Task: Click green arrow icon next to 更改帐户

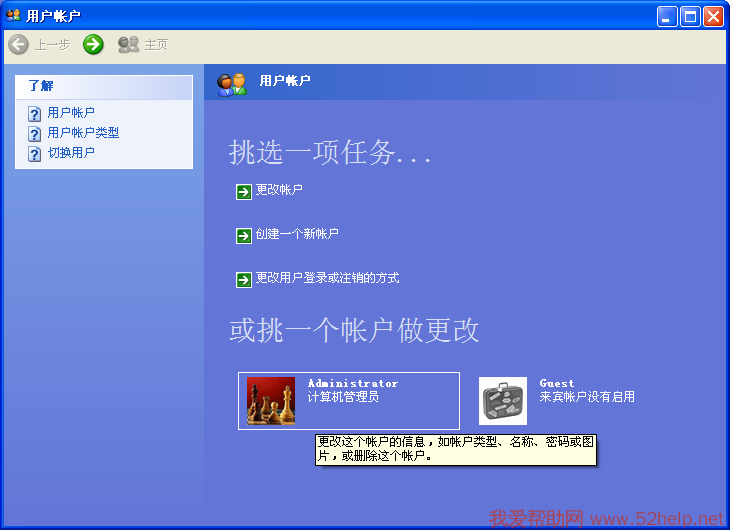Action: 244,191
